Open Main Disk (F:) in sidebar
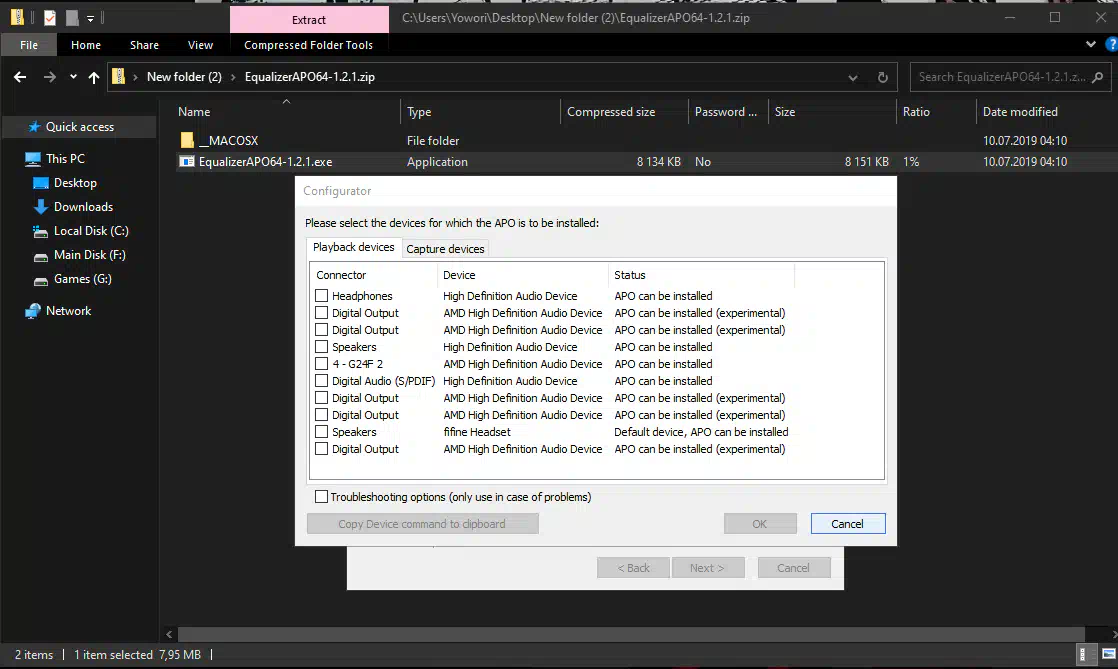1118x669 pixels. click(x=89, y=255)
